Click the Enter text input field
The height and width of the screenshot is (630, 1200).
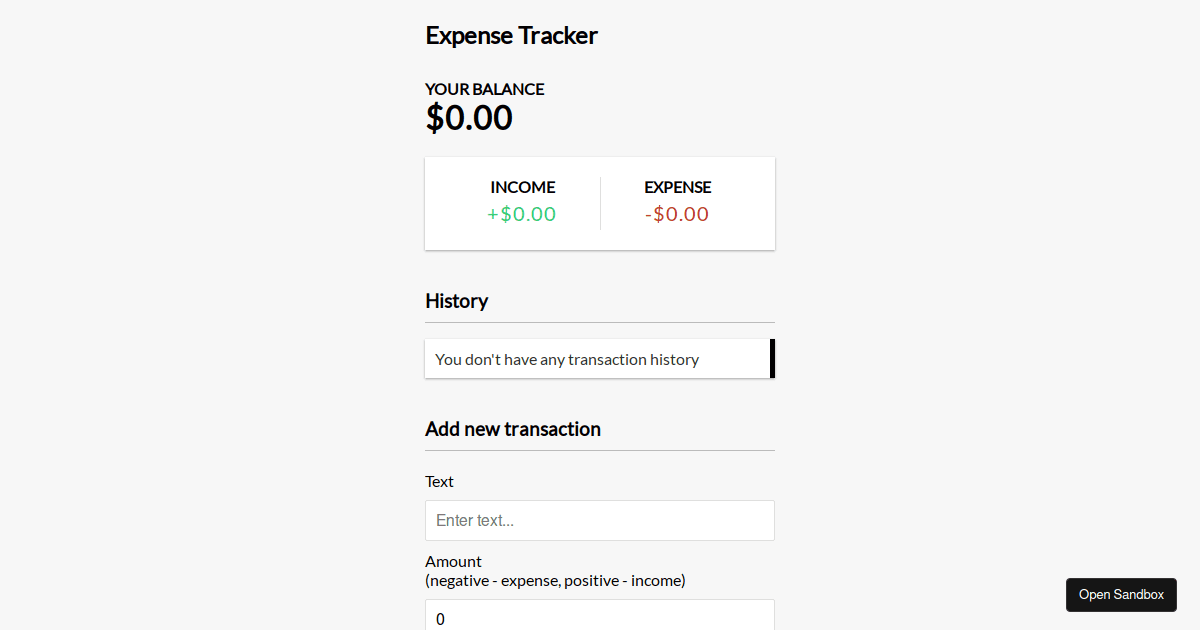[599, 520]
